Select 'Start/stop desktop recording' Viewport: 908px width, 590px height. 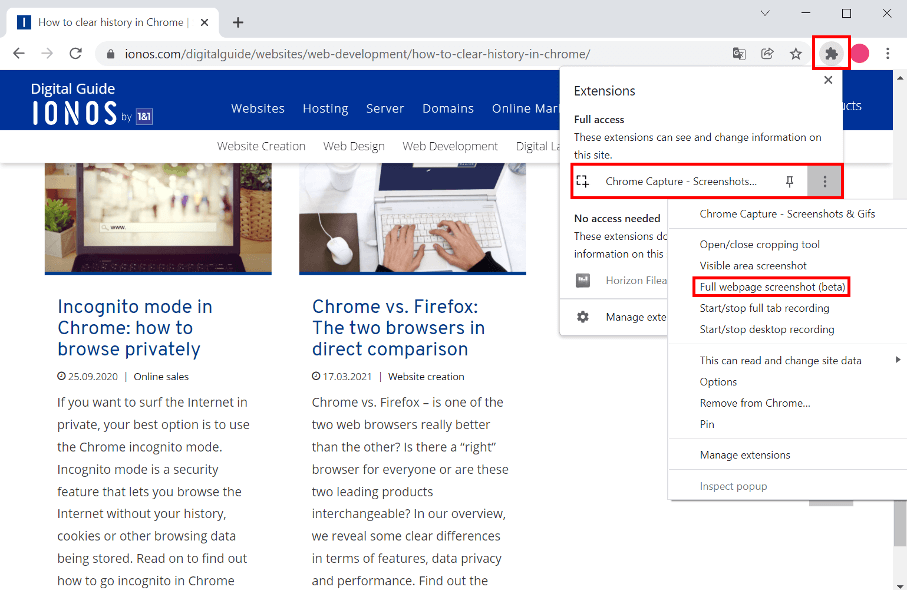click(x=767, y=329)
